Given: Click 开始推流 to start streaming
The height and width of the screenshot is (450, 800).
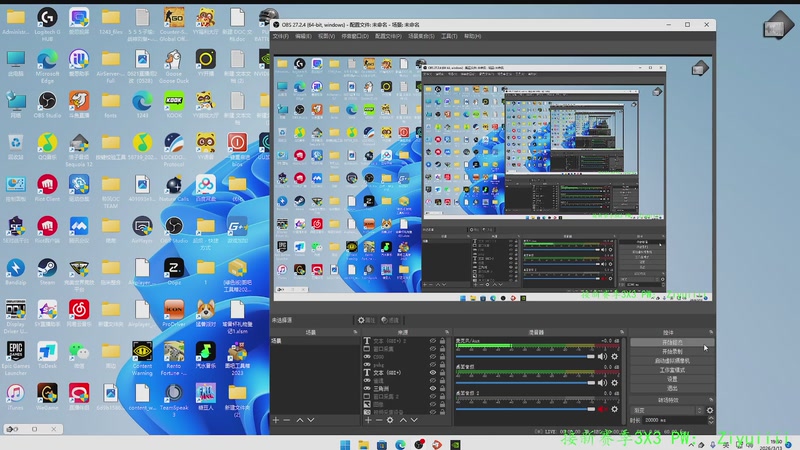Looking at the screenshot, I should (x=672, y=342).
